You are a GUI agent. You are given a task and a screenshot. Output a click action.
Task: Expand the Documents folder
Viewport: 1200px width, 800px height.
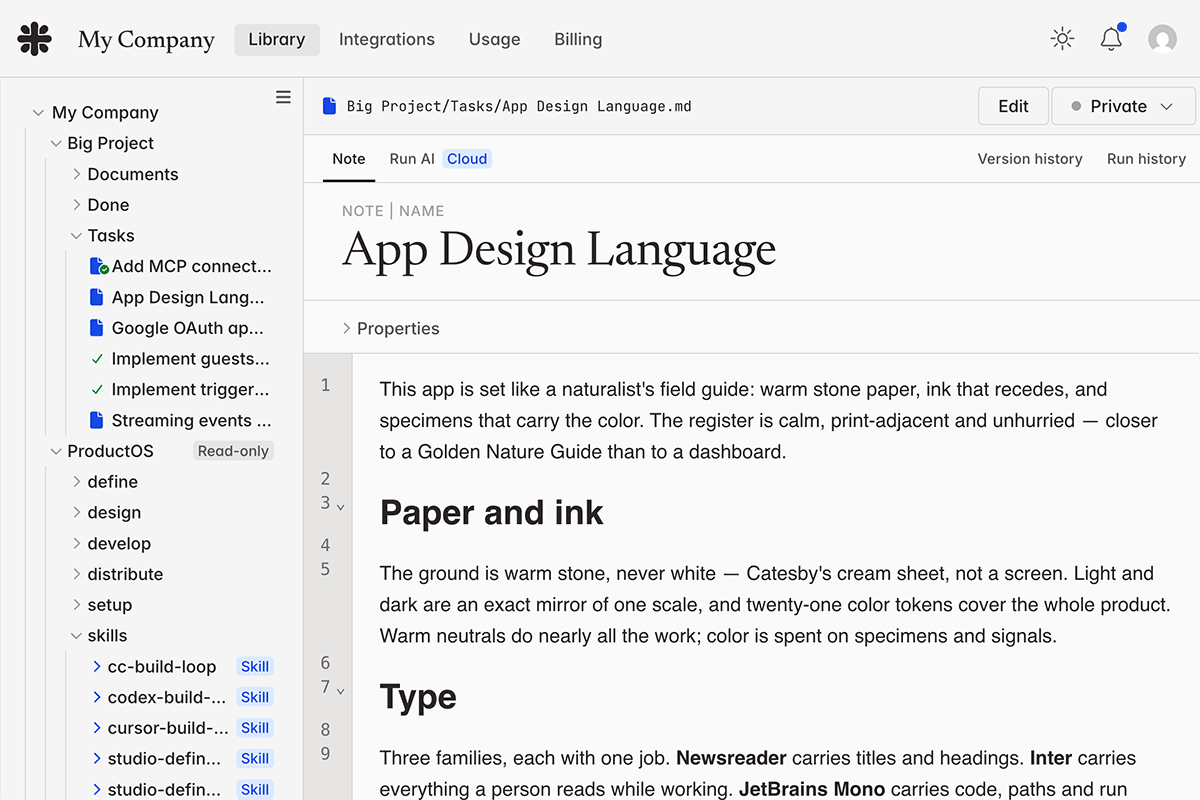point(77,174)
